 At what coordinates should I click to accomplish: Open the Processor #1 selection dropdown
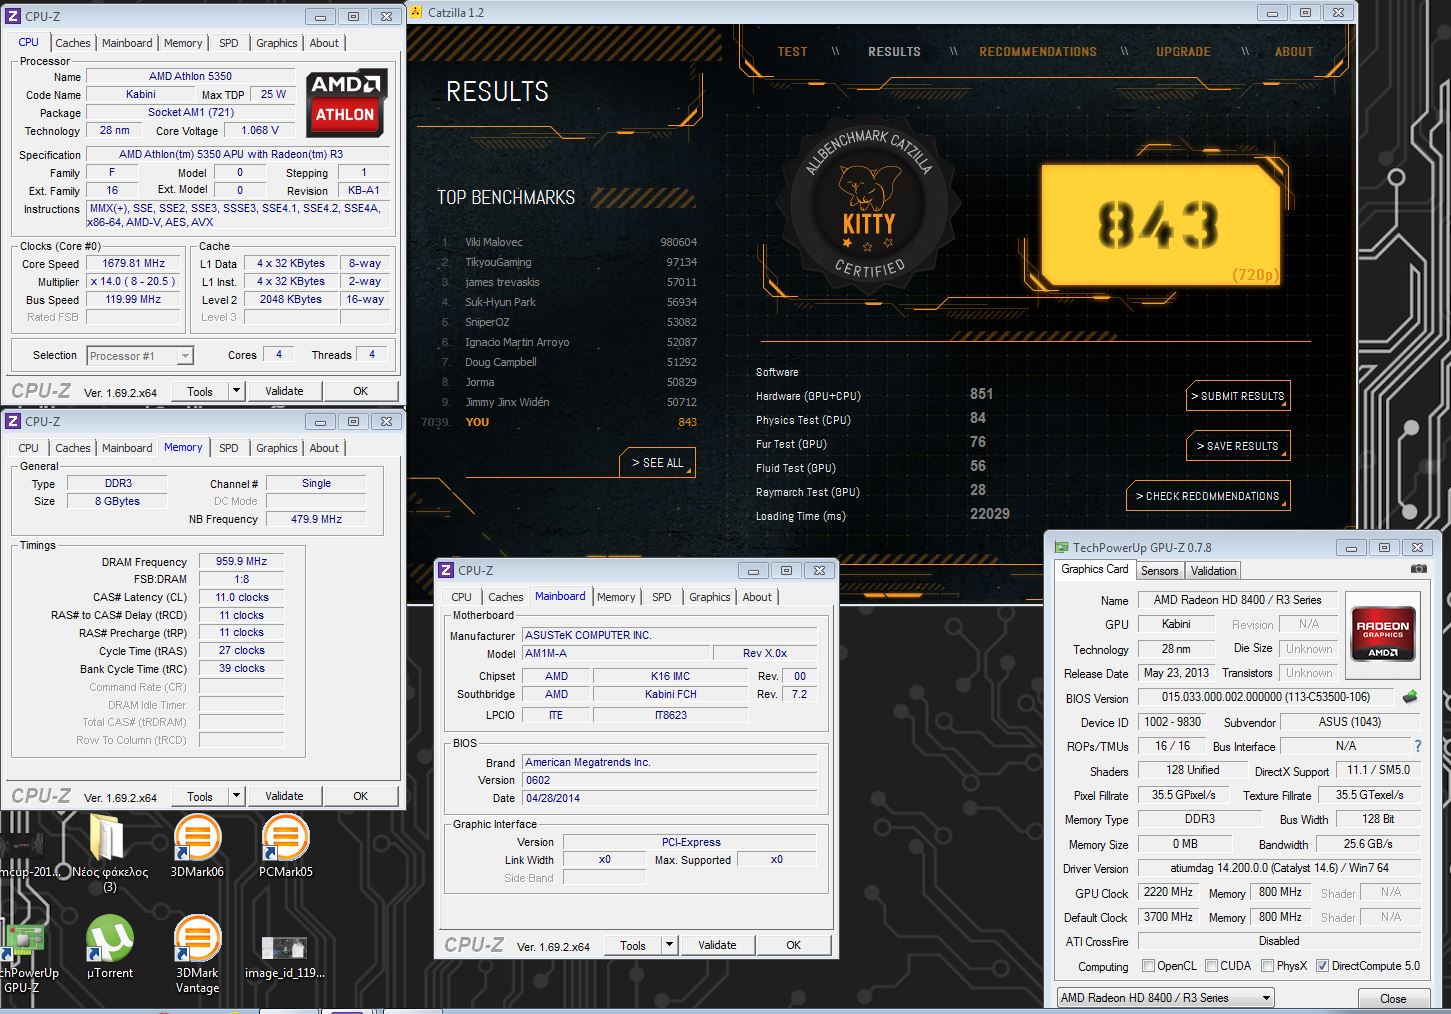[140, 355]
